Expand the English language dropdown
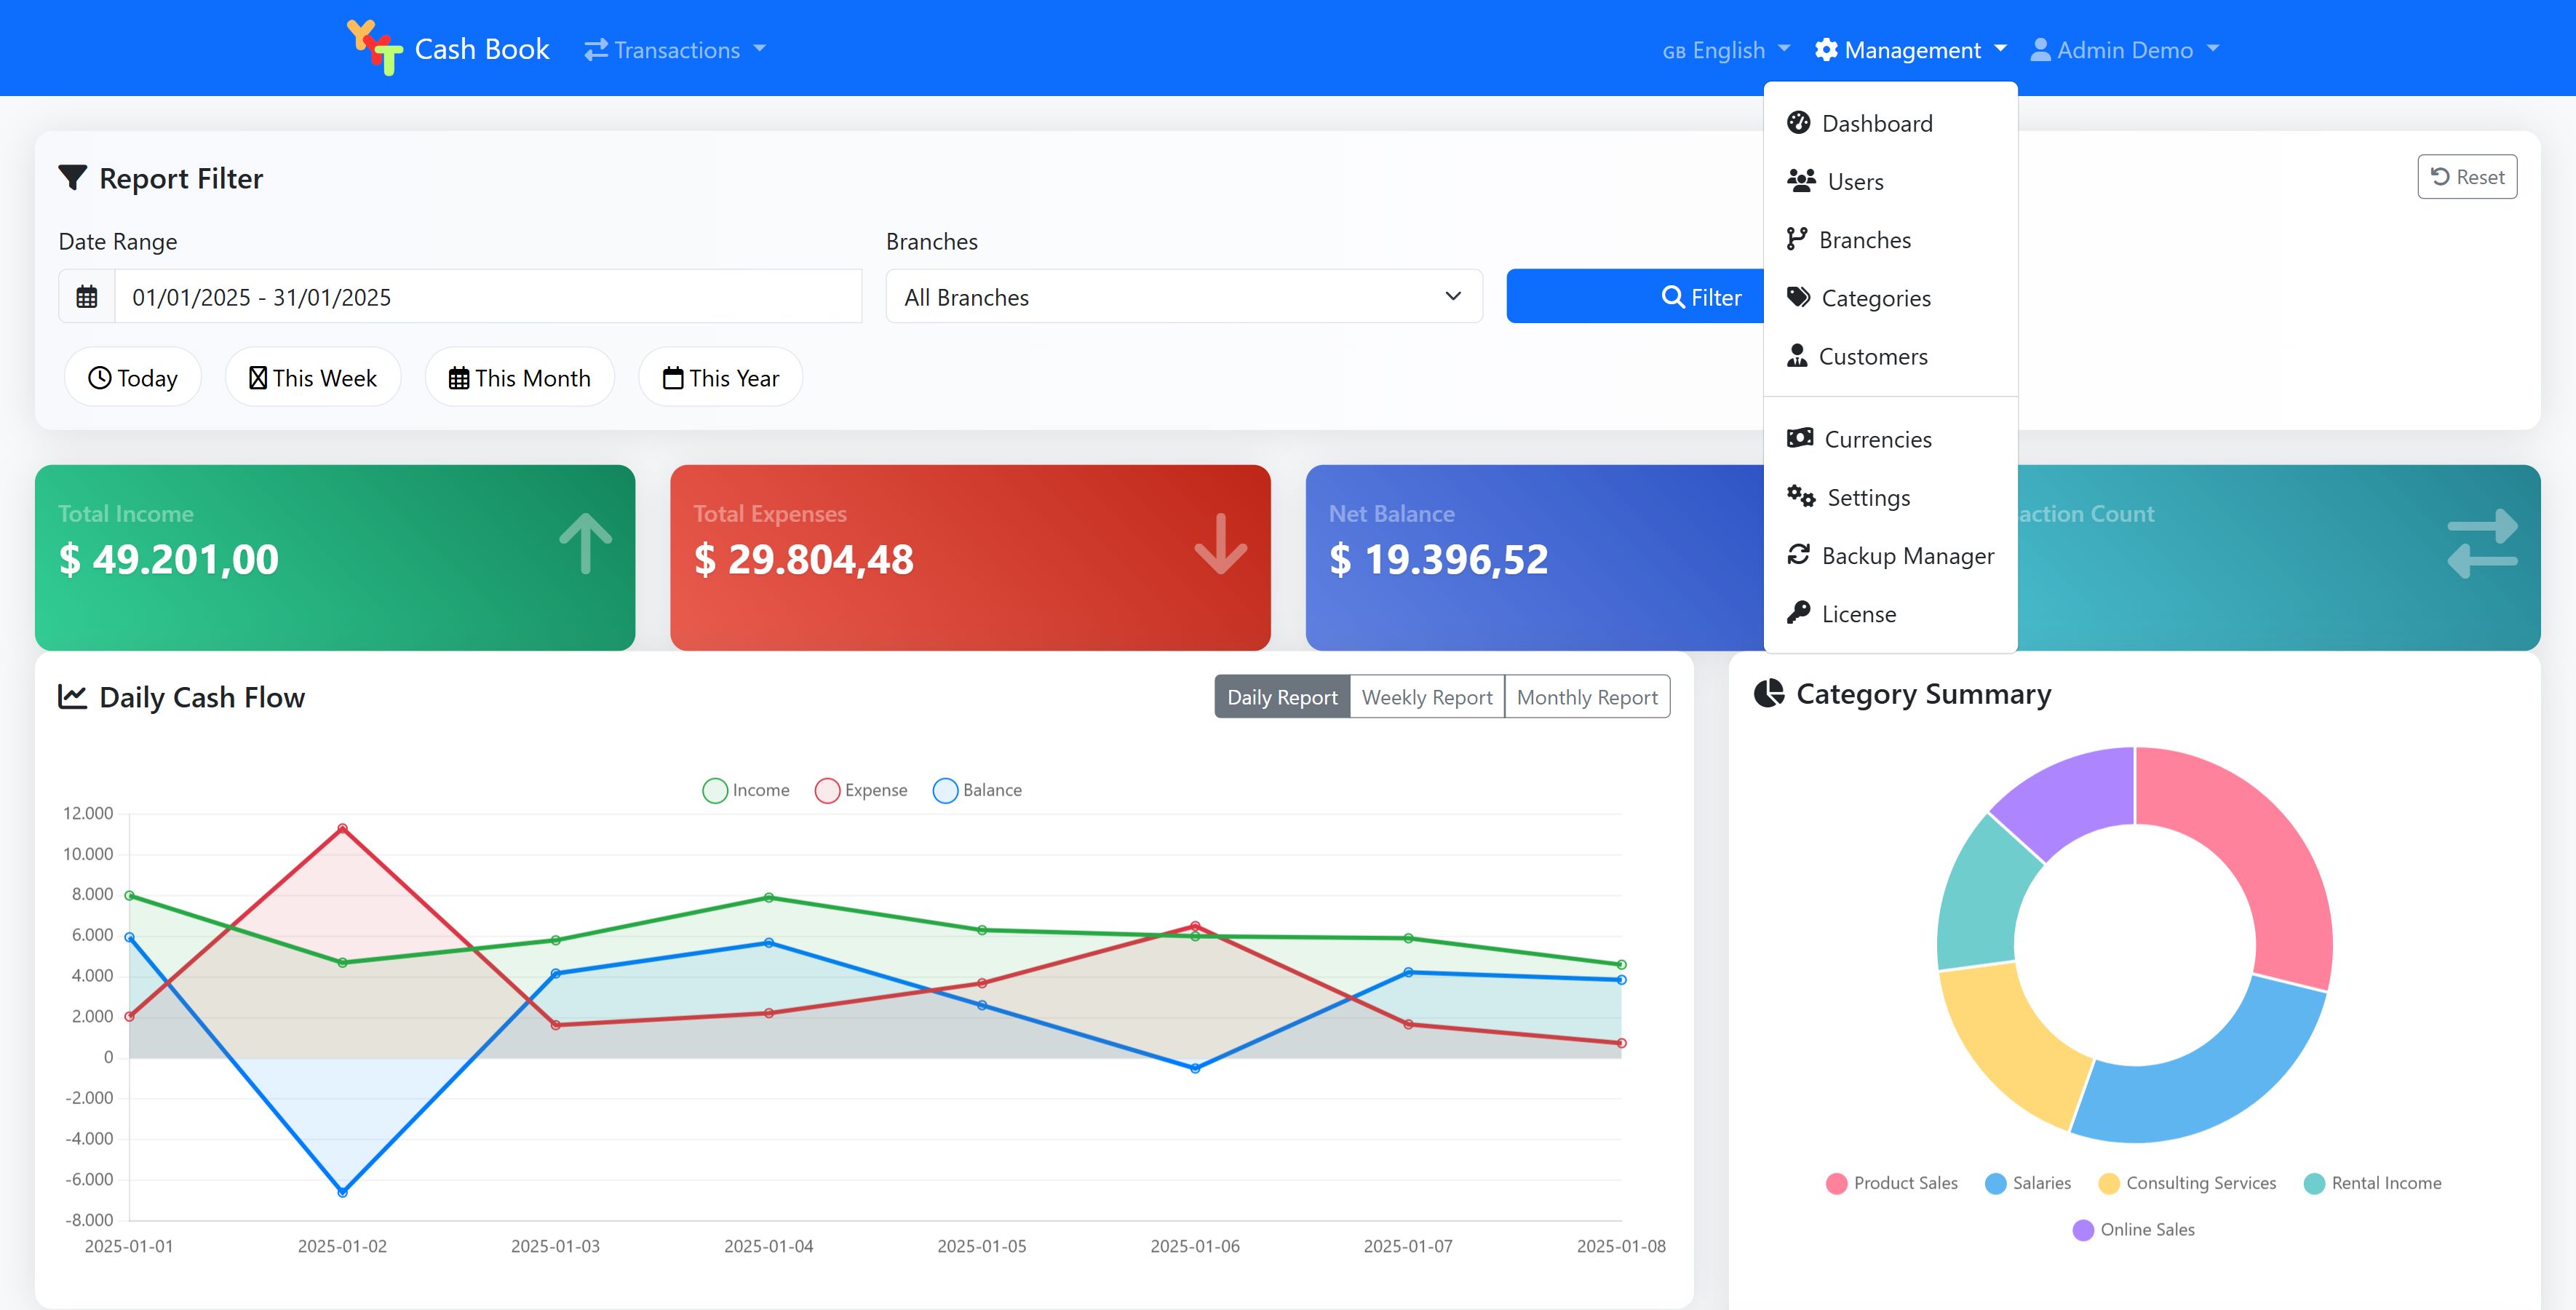The width and height of the screenshot is (2576, 1310). [1725, 50]
